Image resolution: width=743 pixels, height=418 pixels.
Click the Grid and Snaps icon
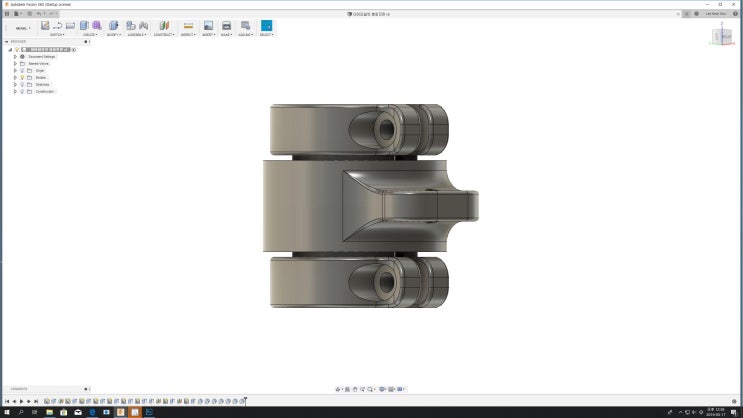pyautogui.click(x=391, y=389)
